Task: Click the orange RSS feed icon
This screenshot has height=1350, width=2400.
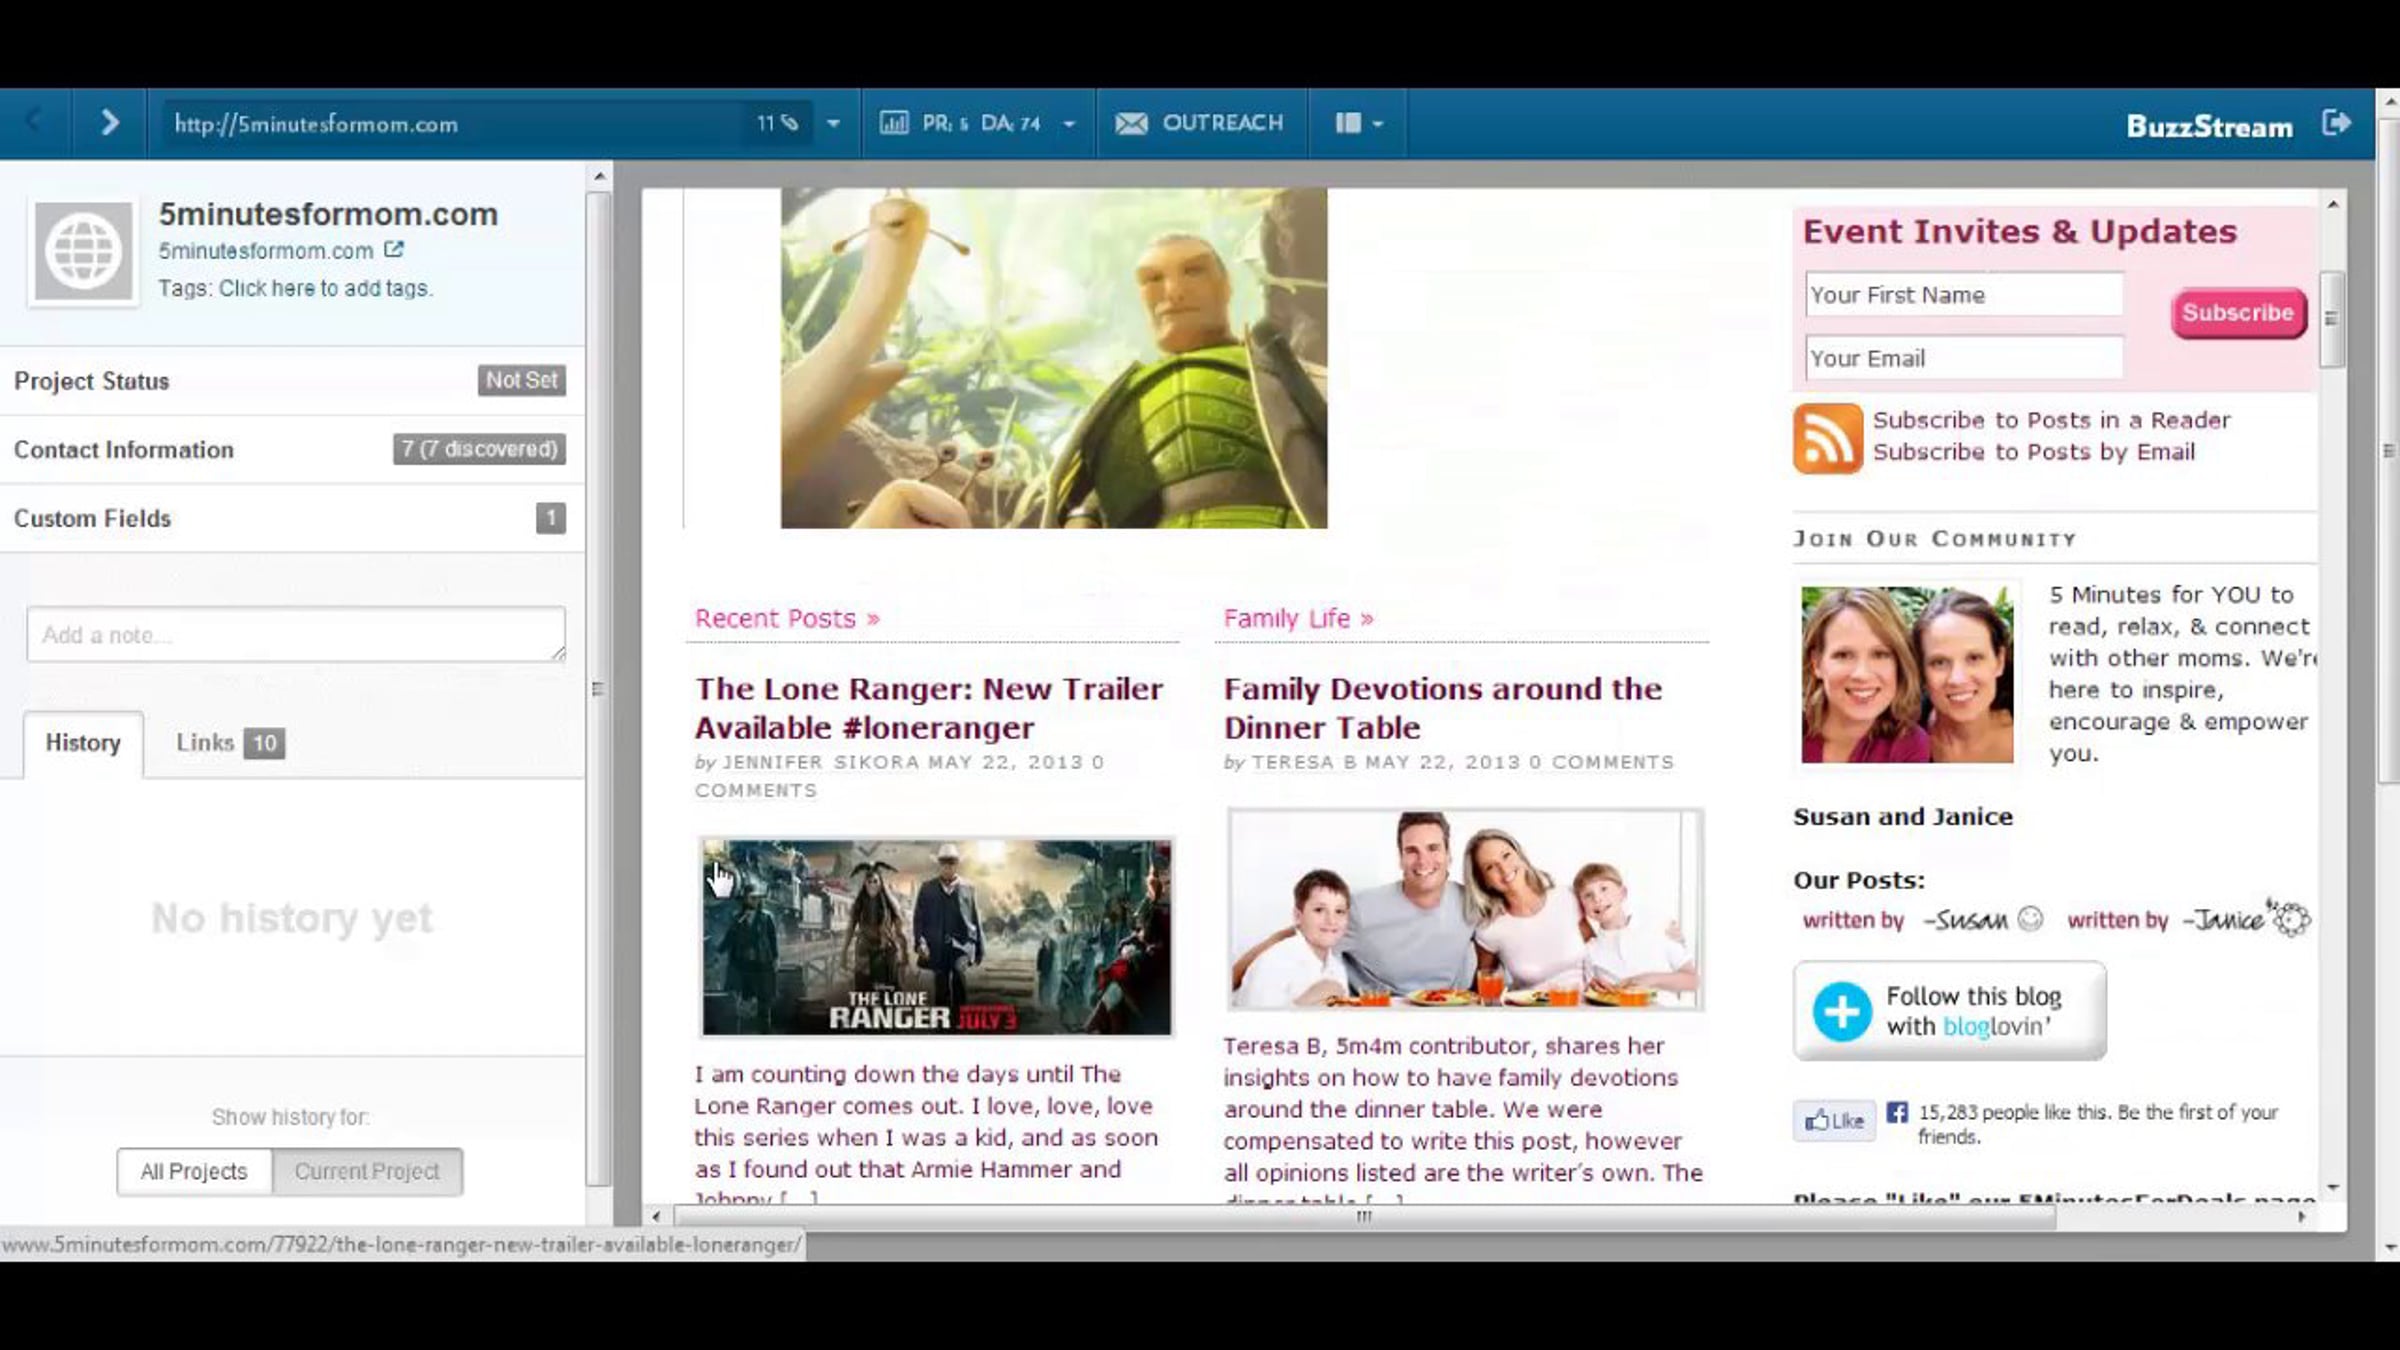Action: [1827, 438]
